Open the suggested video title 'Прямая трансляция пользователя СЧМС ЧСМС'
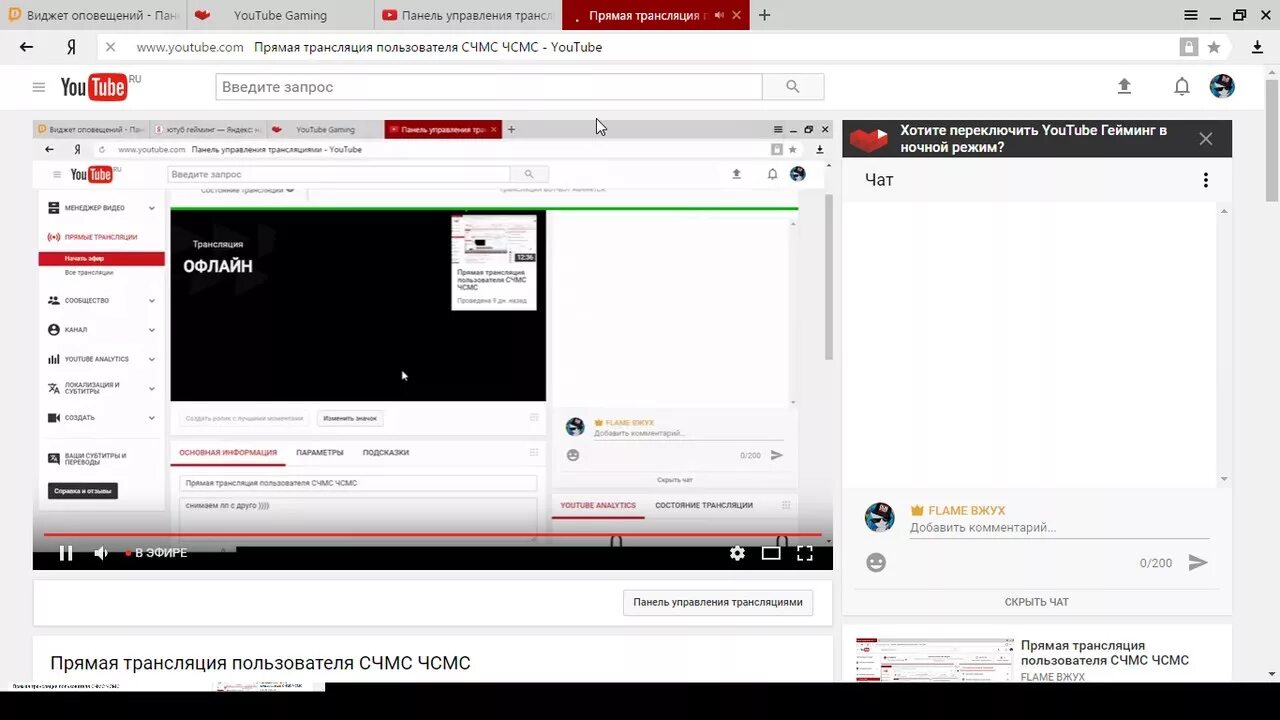1280x720 pixels. coord(1105,653)
